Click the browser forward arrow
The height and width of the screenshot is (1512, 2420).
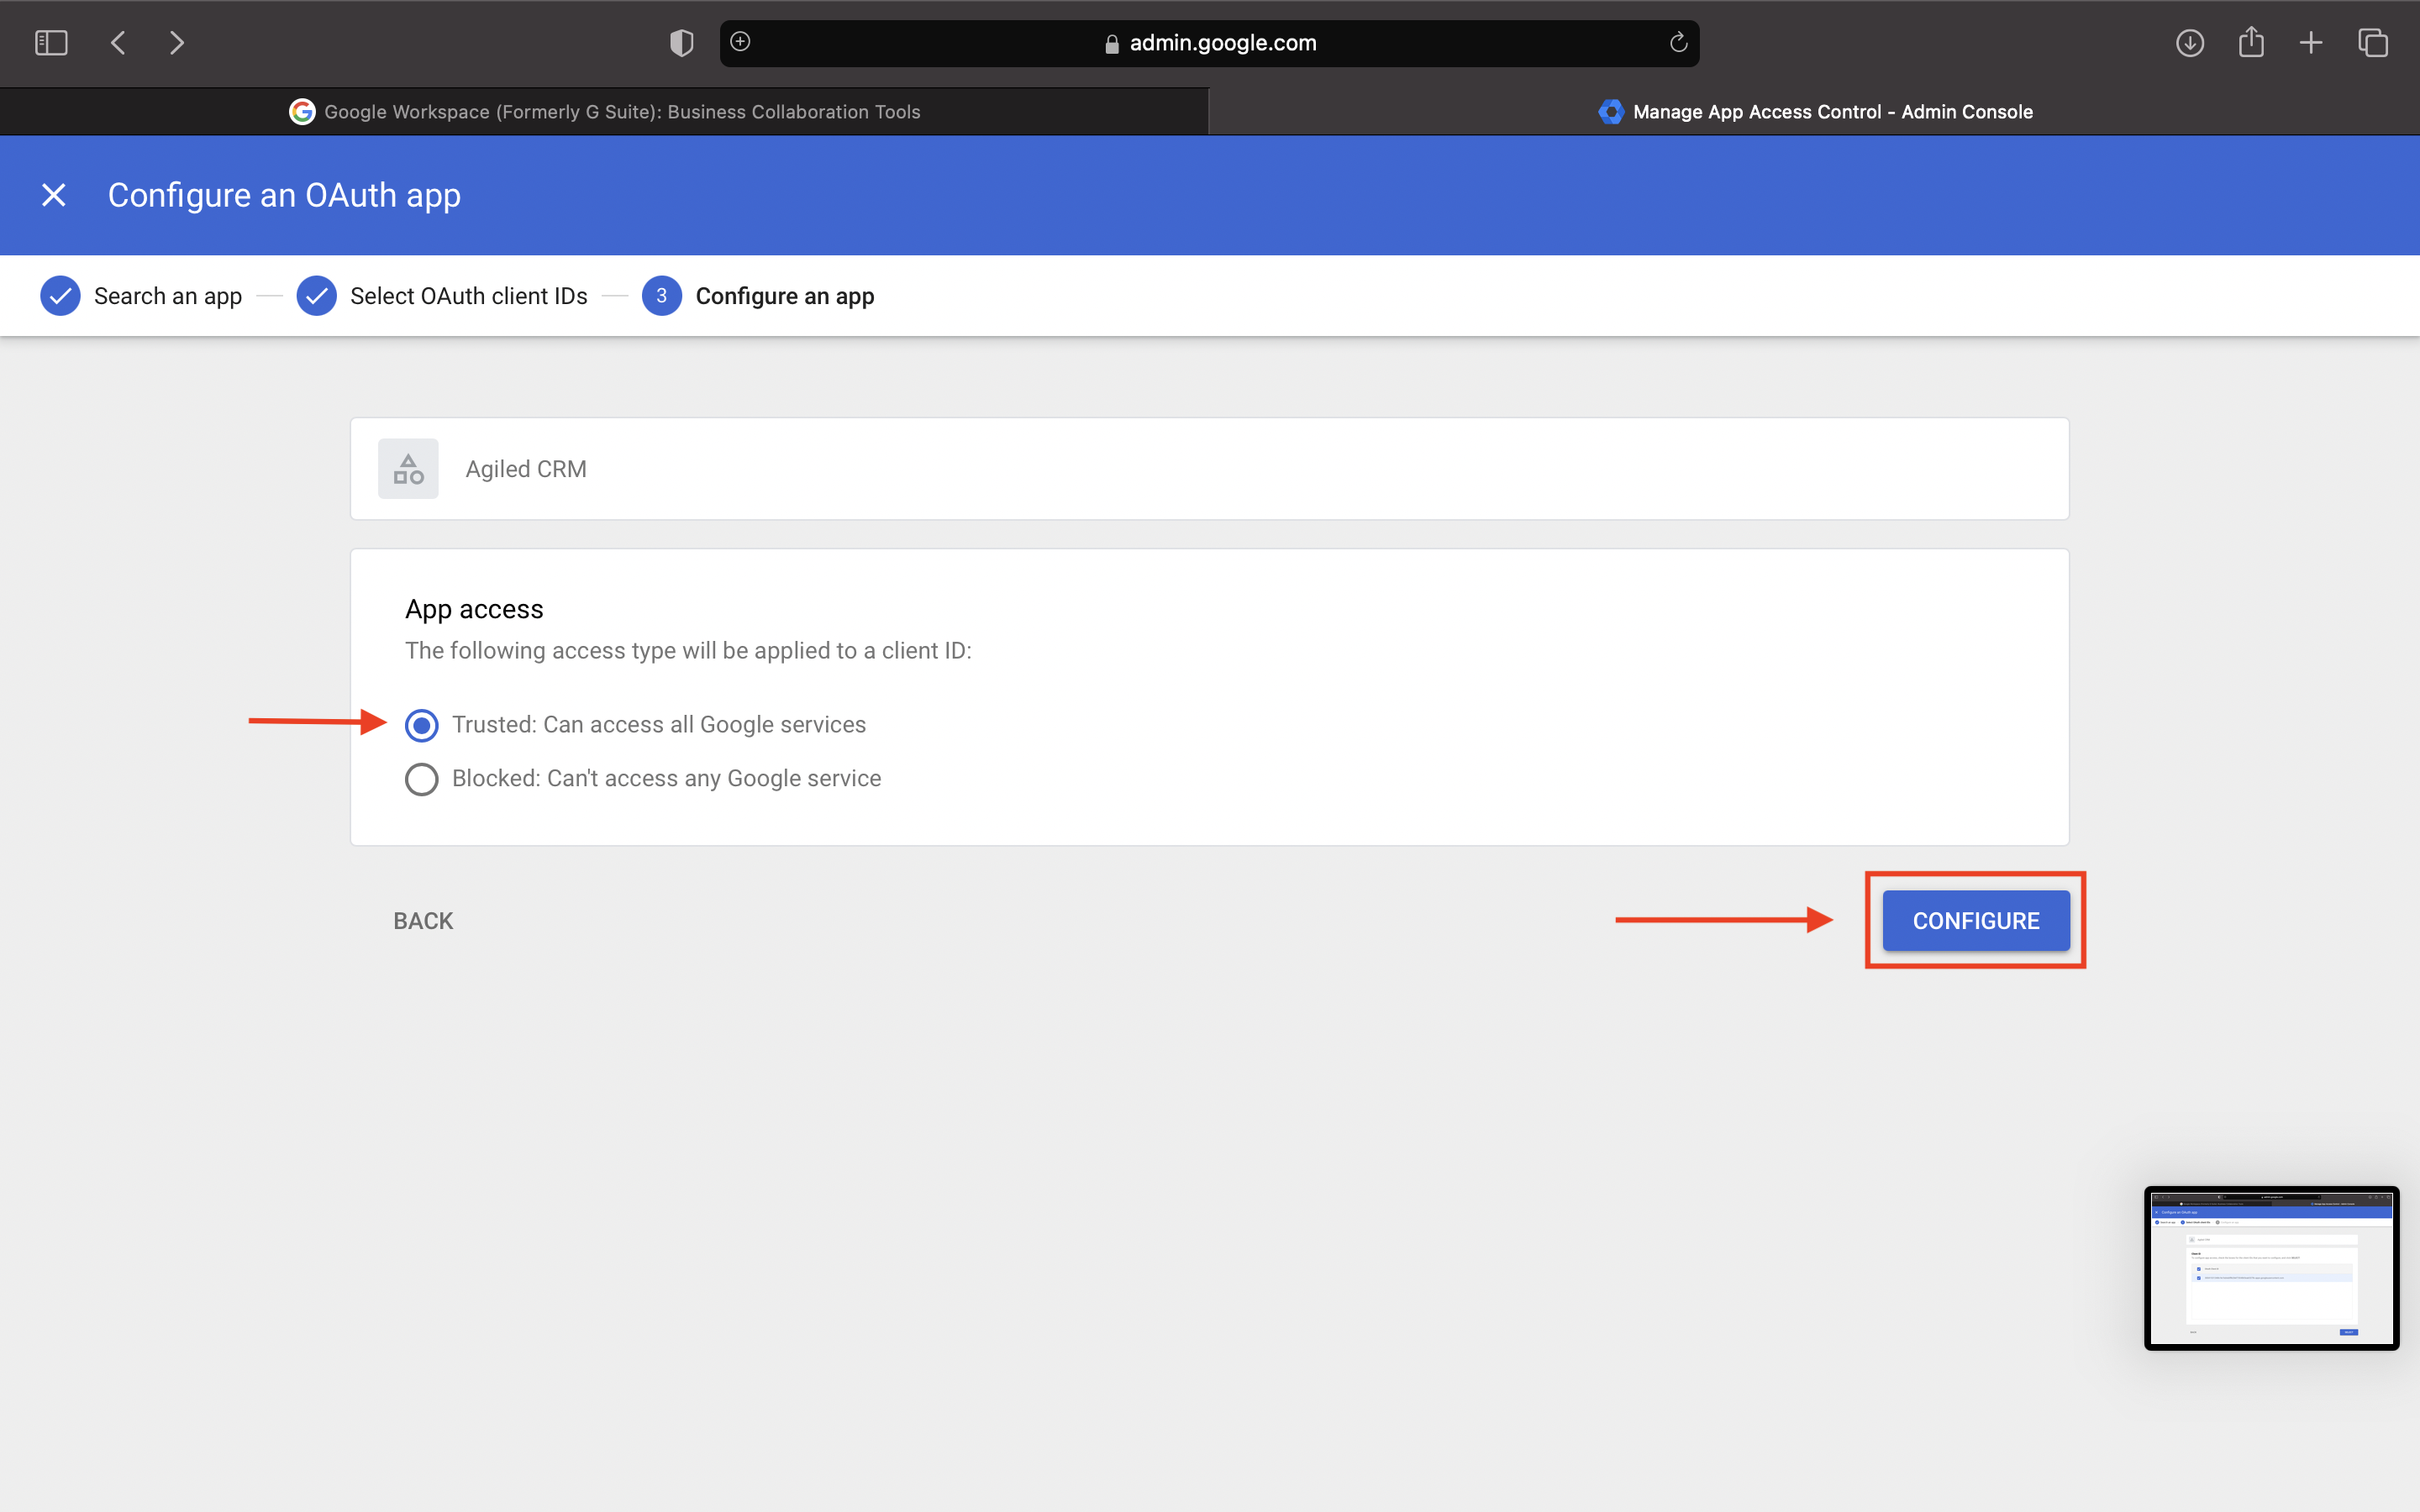(177, 43)
